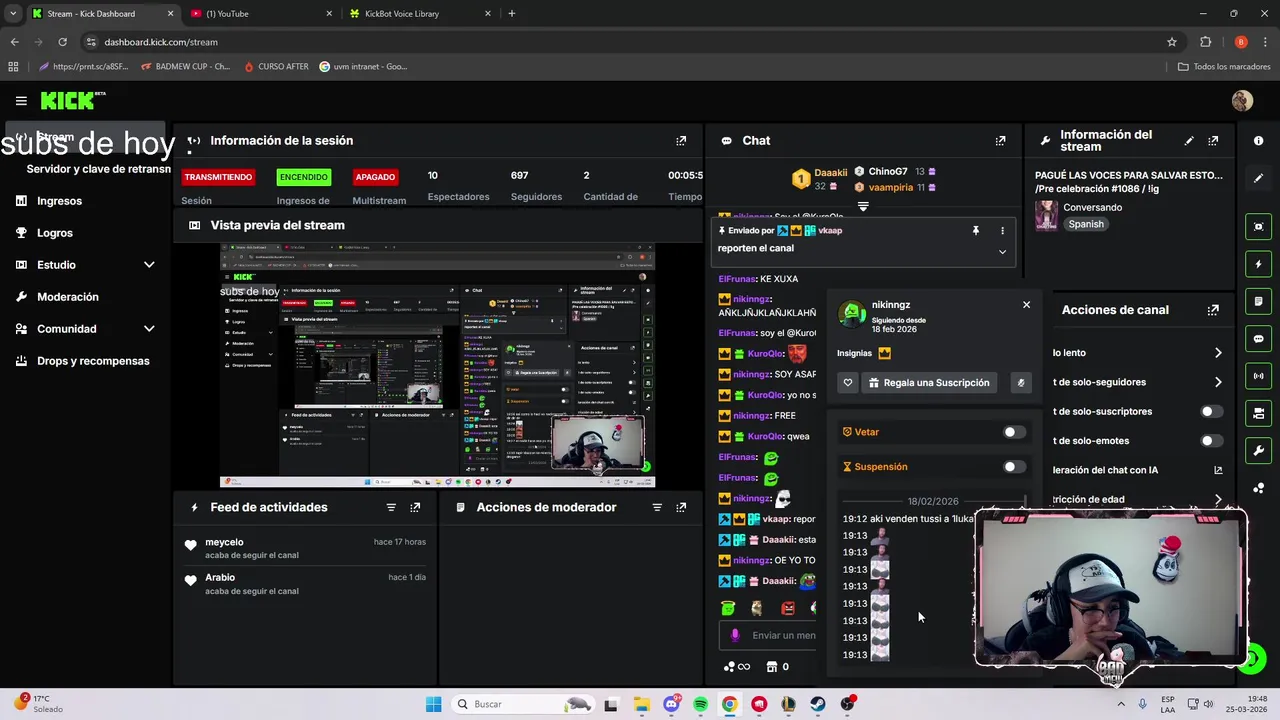Image resolution: width=1280 pixels, height=720 pixels.
Task: Open the shop icon below chat input
Action: click(x=772, y=667)
